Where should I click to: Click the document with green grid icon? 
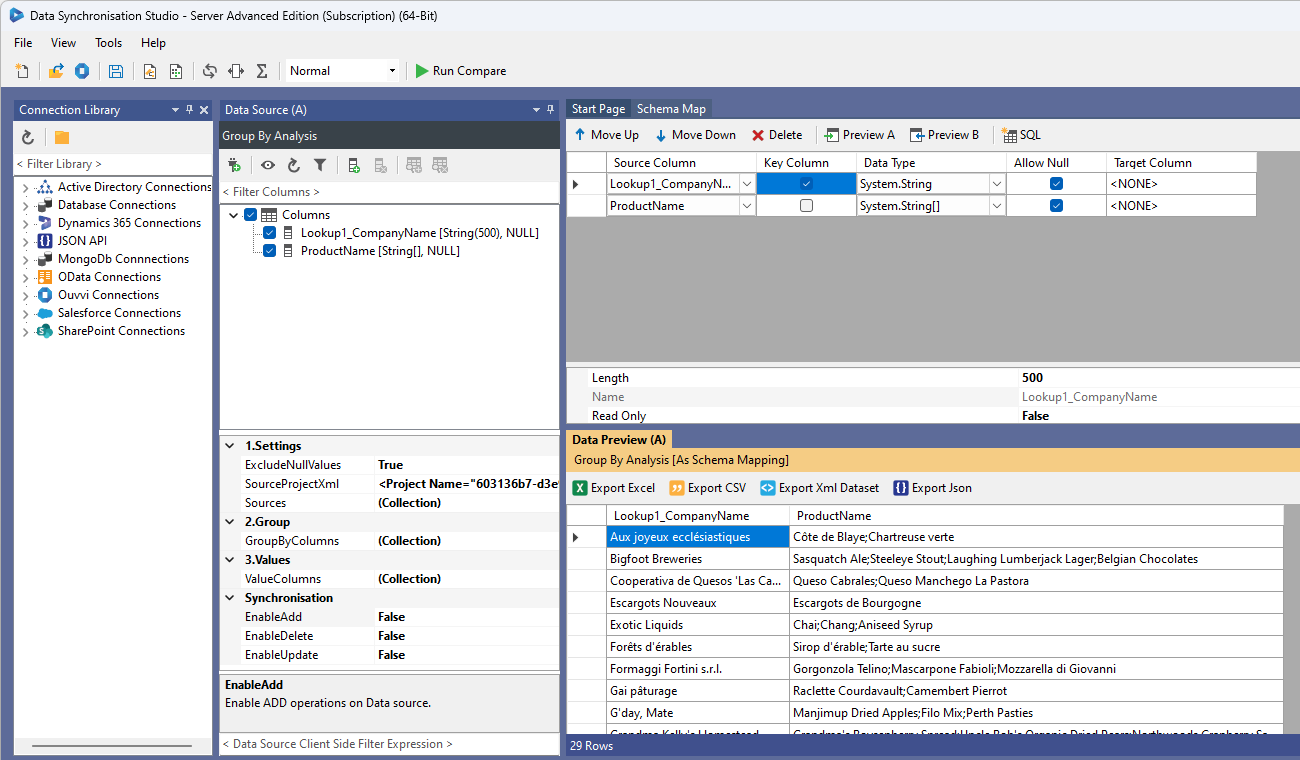pos(176,71)
